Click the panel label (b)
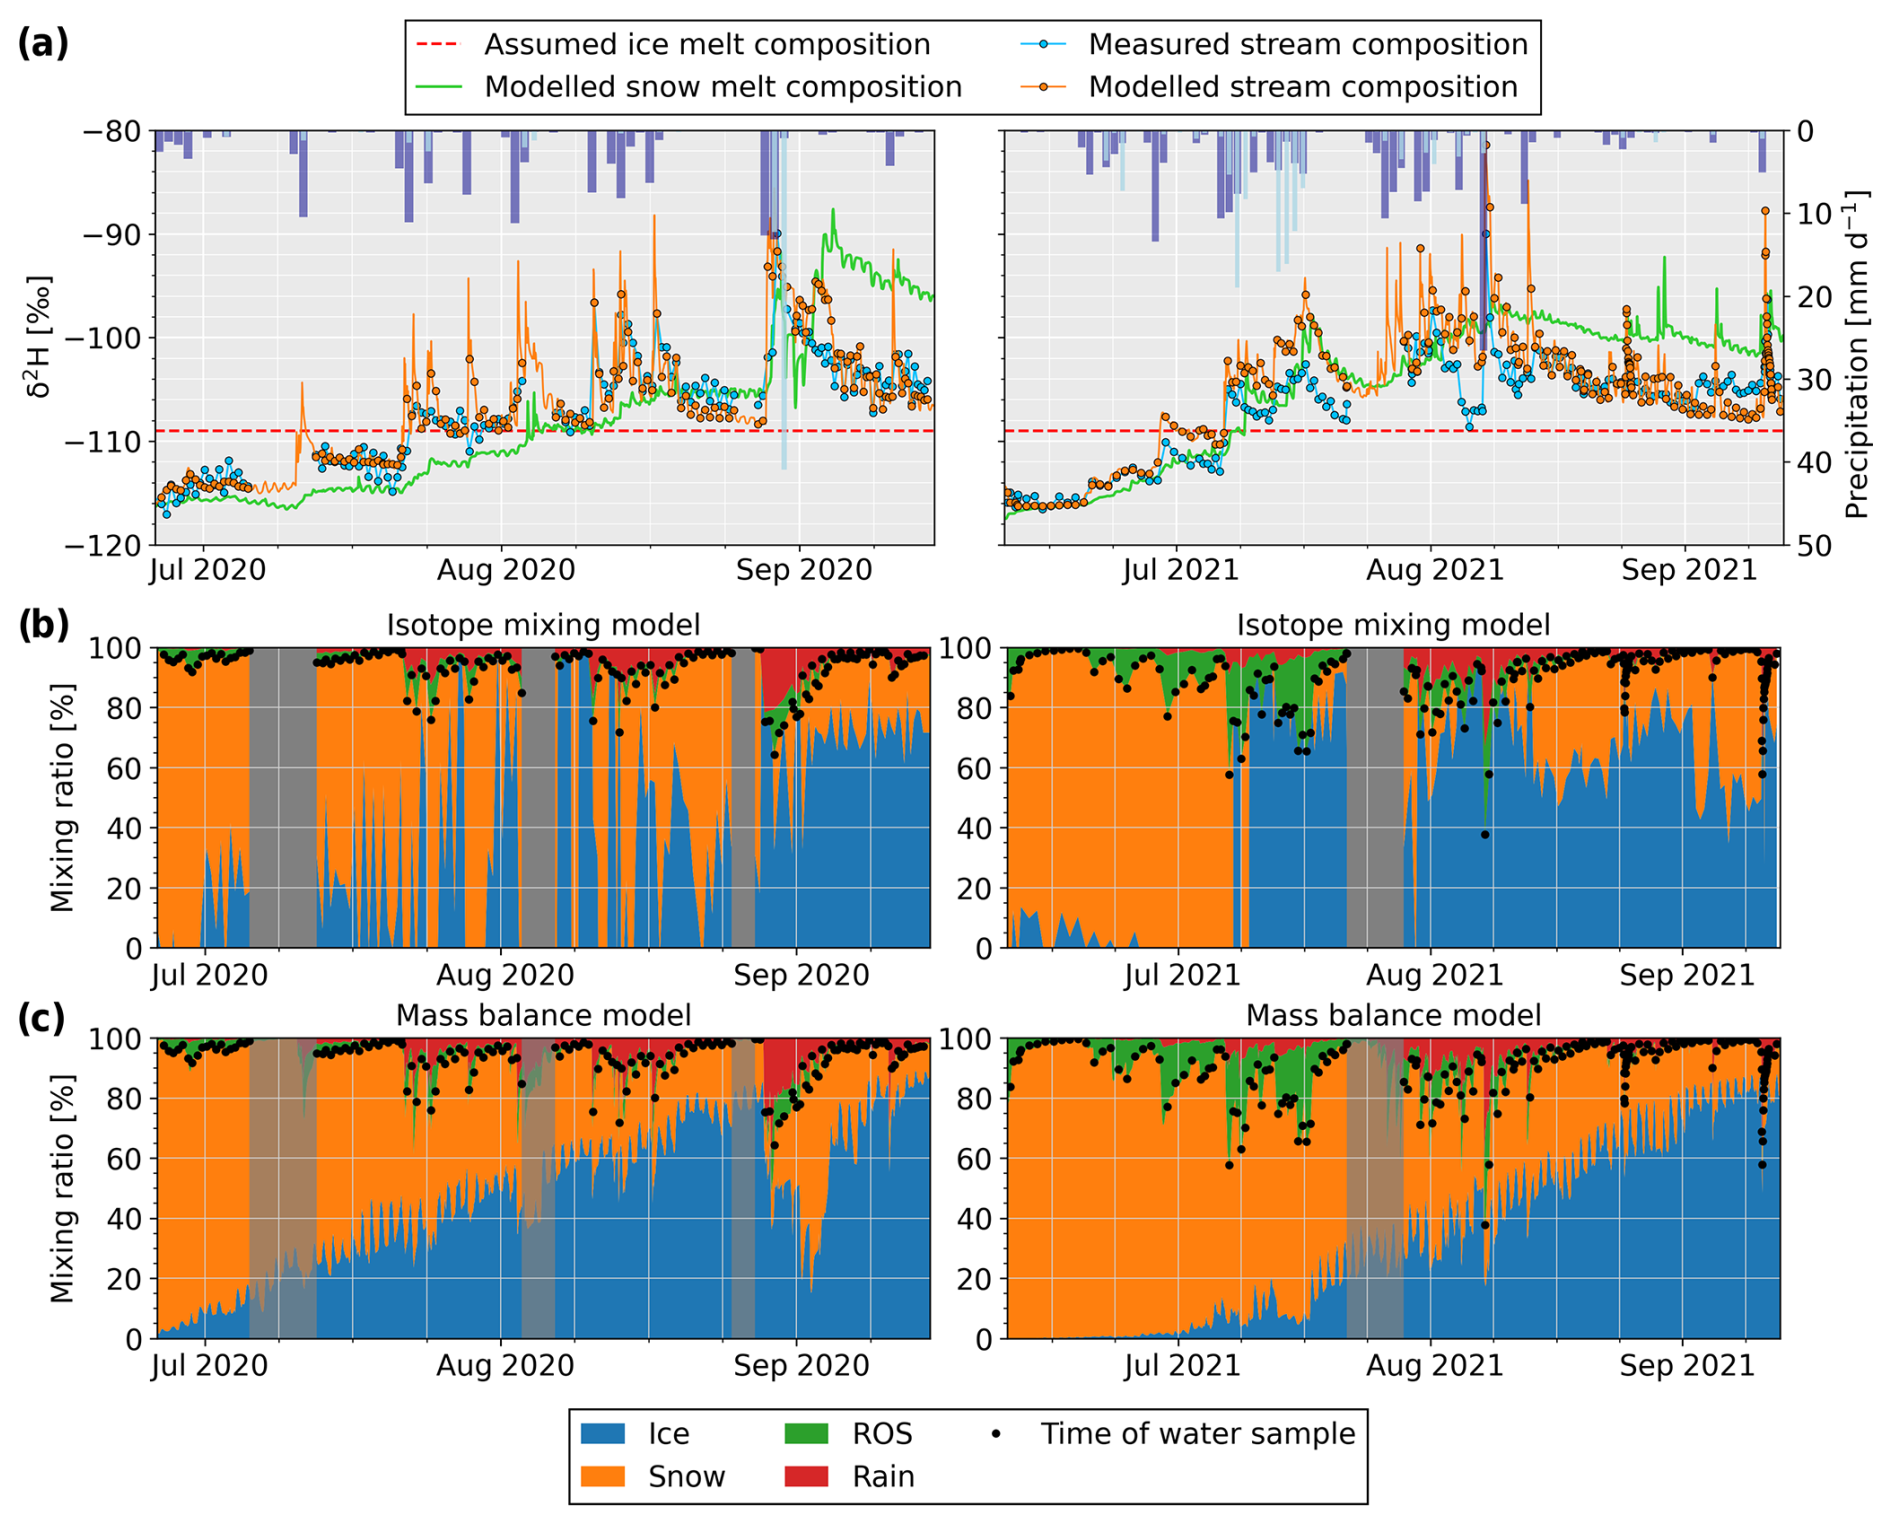1892x1525 pixels. click(43, 624)
